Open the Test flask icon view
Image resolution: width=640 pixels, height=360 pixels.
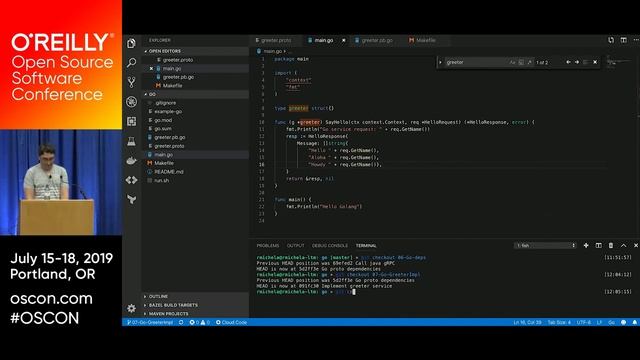click(x=131, y=141)
